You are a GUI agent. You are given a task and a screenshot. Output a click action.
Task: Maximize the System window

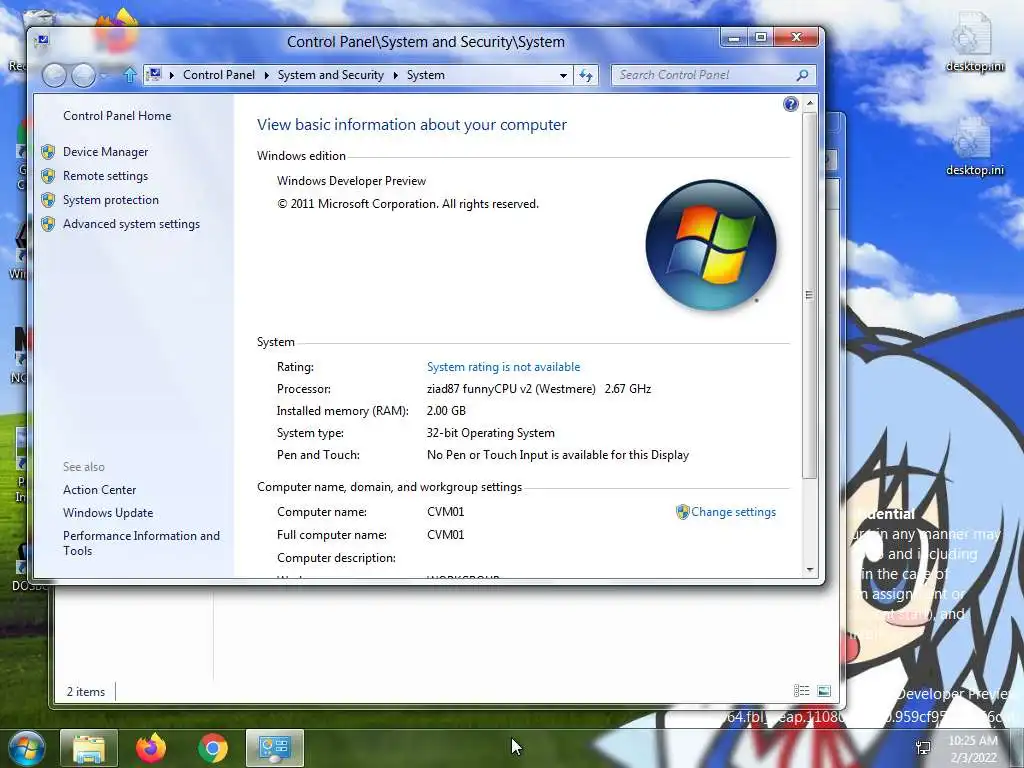coord(761,38)
